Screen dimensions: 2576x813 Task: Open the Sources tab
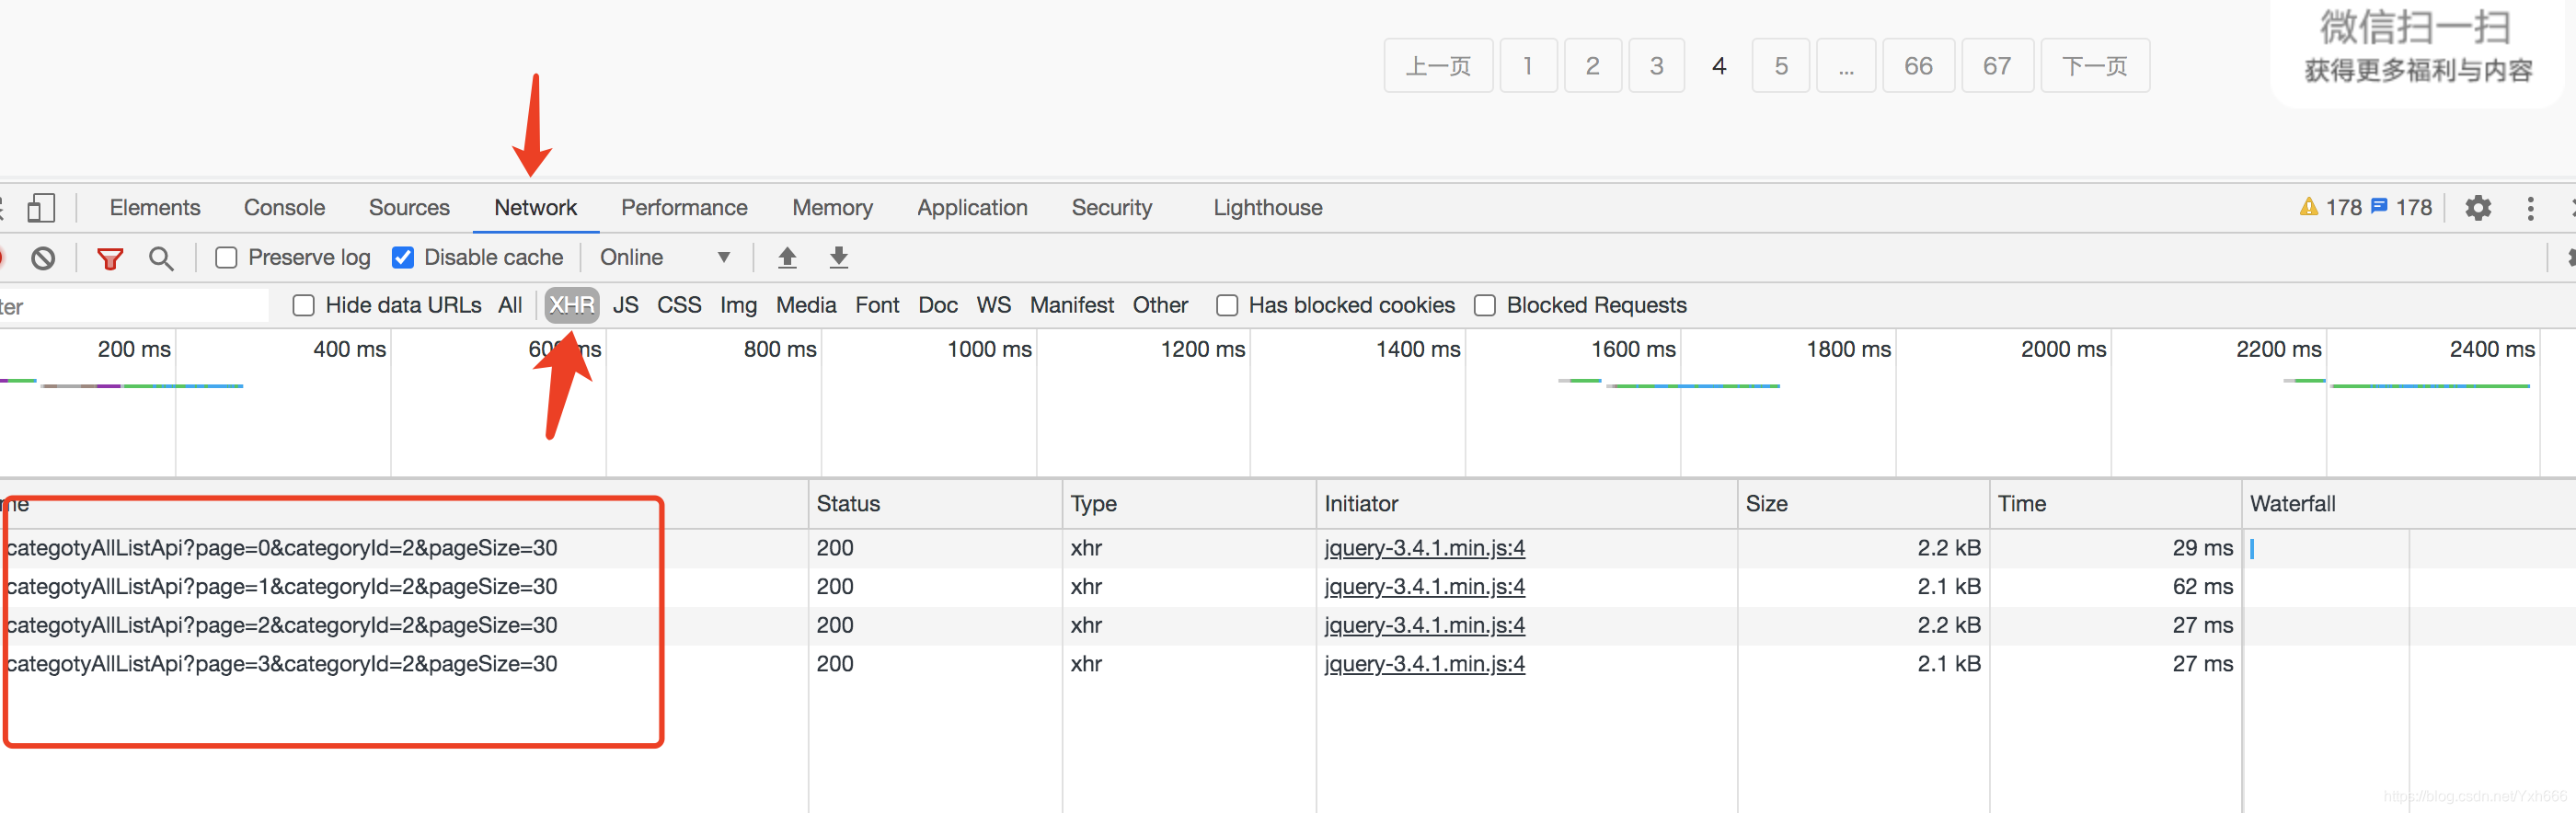(409, 207)
